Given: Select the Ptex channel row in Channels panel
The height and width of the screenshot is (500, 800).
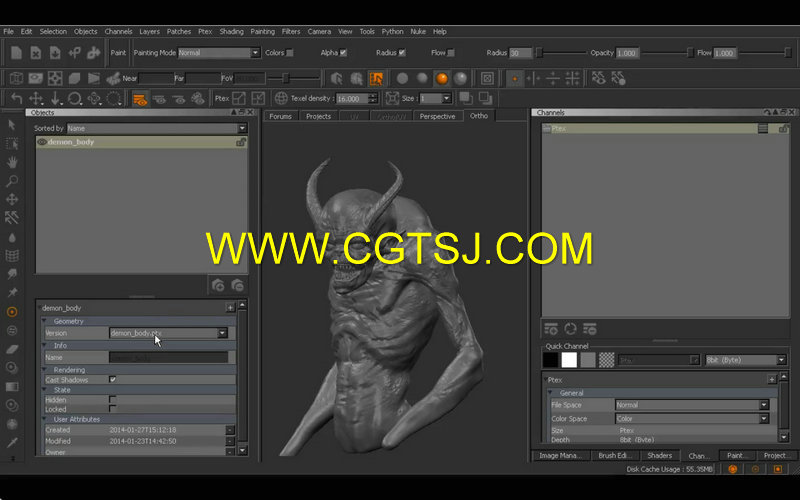Looking at the screenshot, I should click(666, 129).
